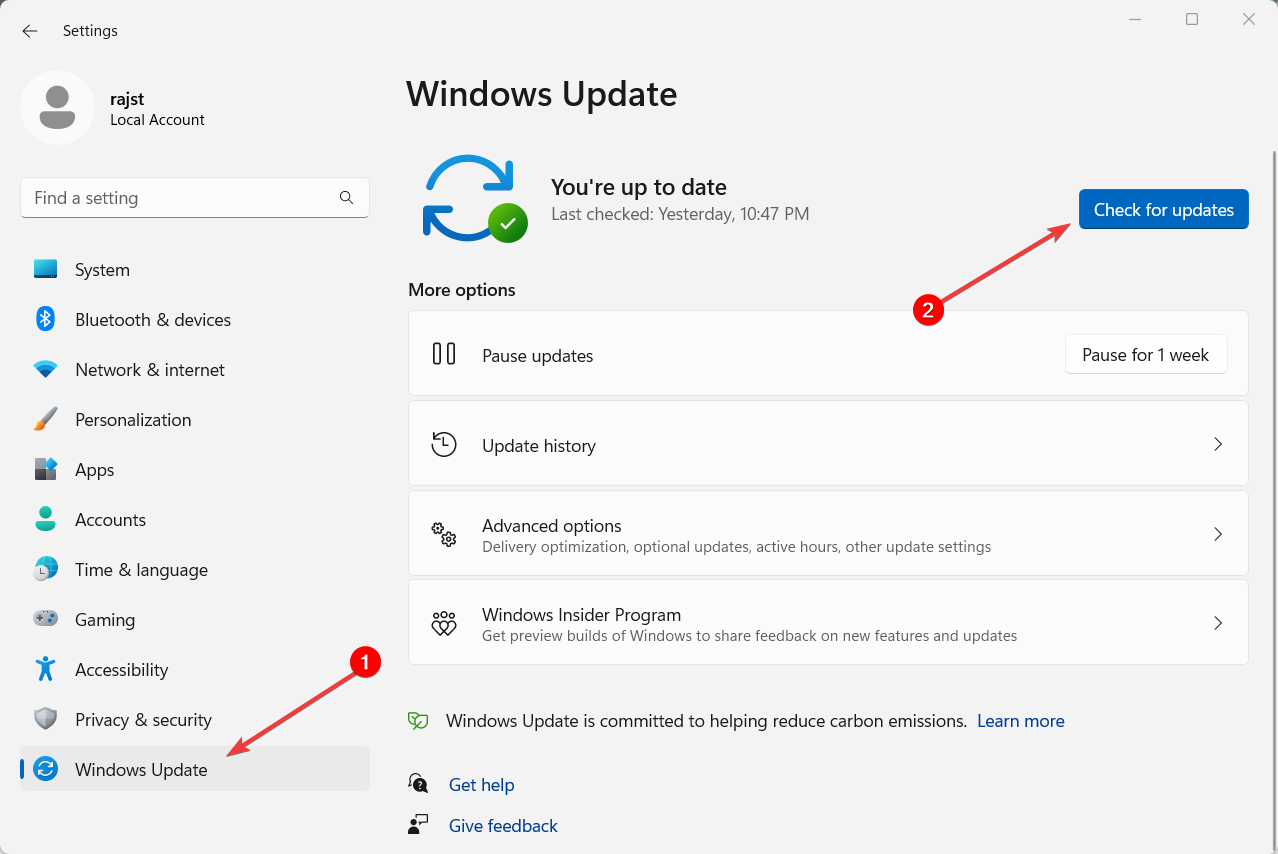Viewport: 1278px width, 854px height.
Task: Open the Get help link
Action: tap(482, 785)
